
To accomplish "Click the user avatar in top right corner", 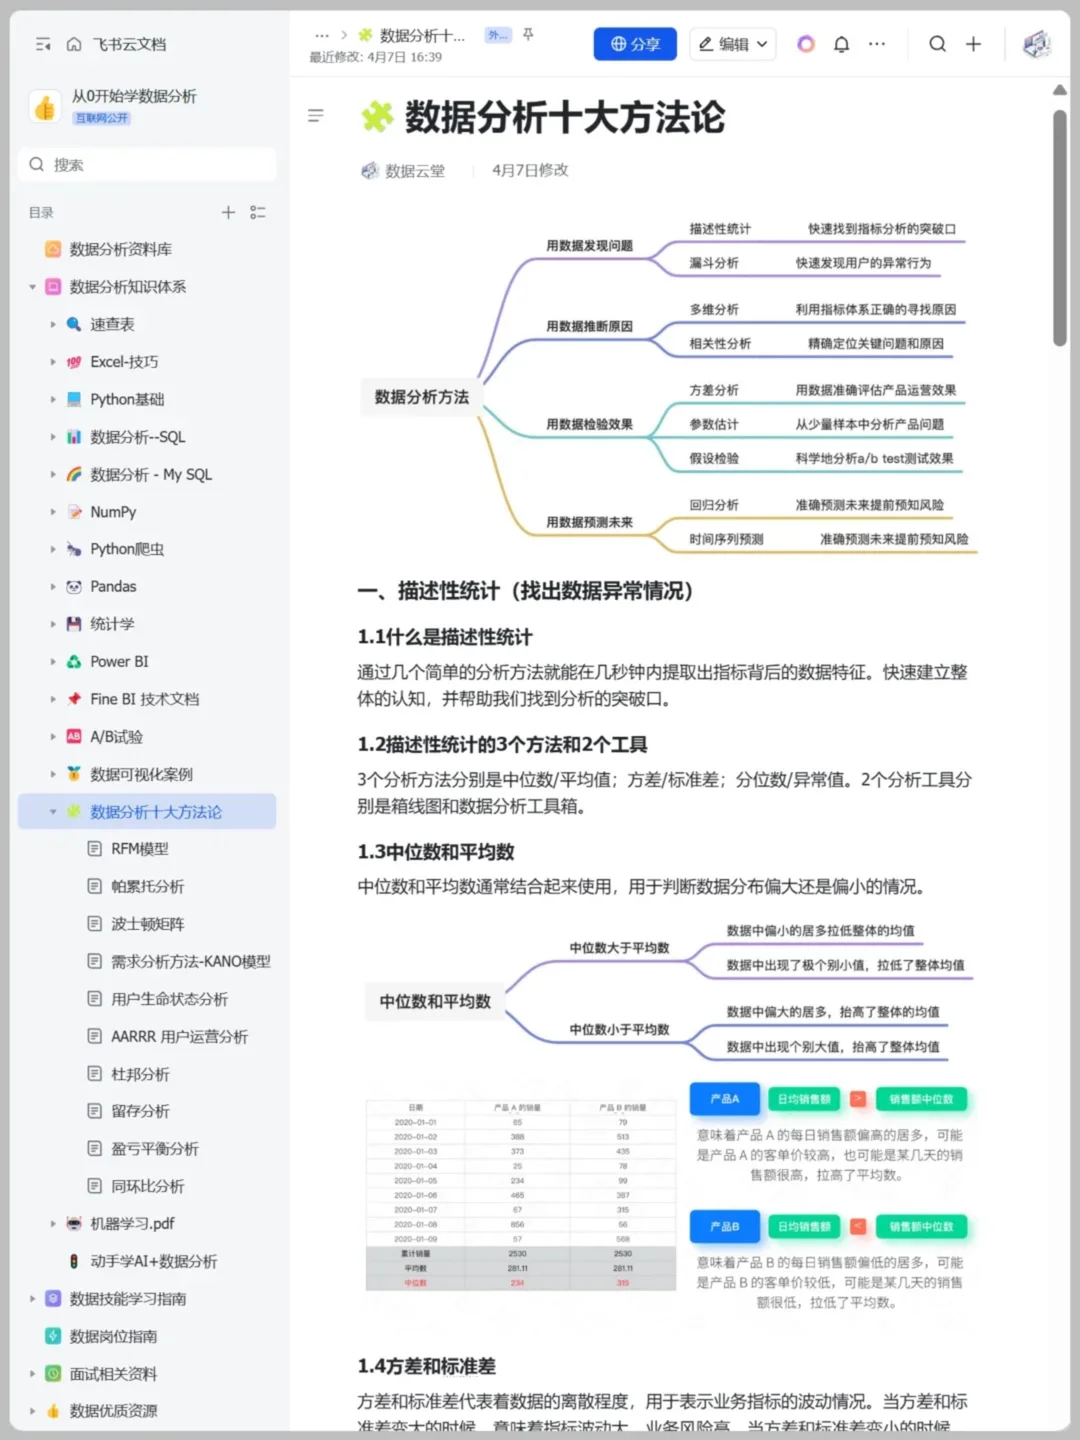I will (x=1037, y=44).
